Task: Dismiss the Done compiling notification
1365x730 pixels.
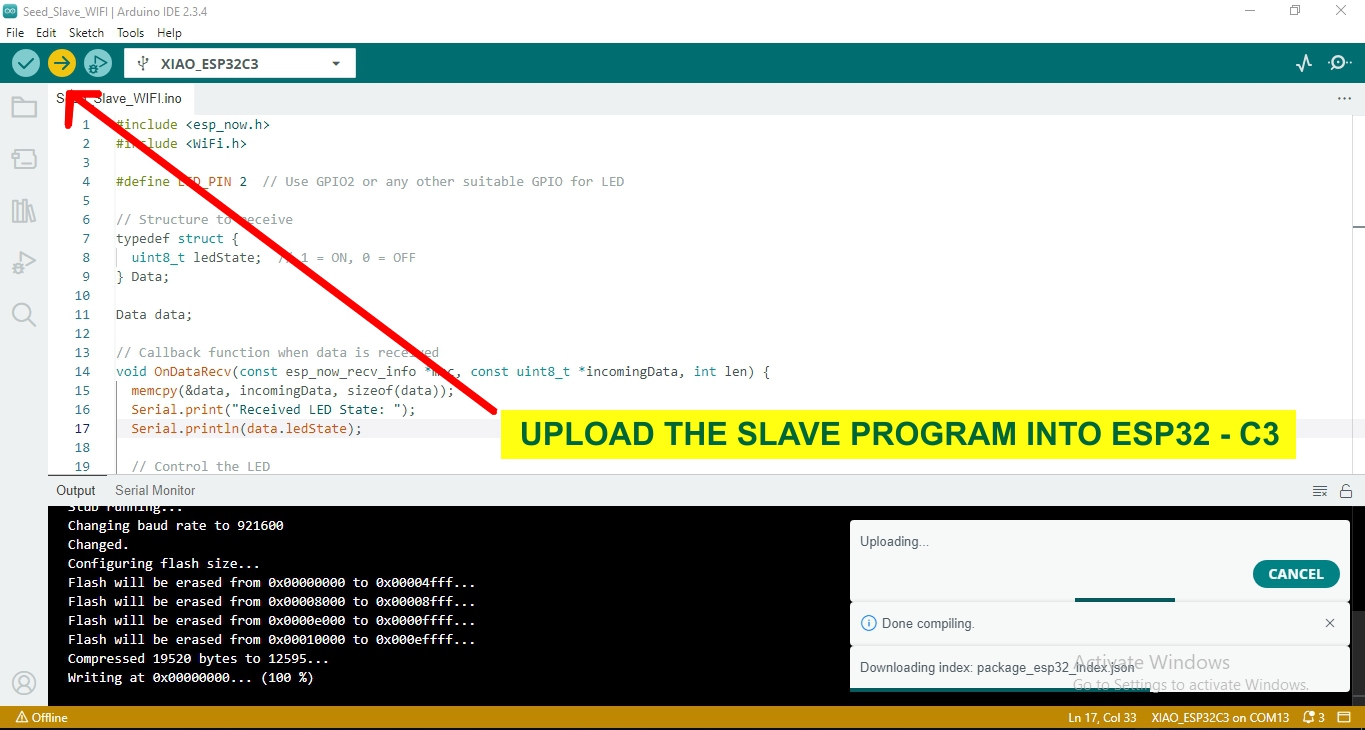Action: pos(1330,623)
